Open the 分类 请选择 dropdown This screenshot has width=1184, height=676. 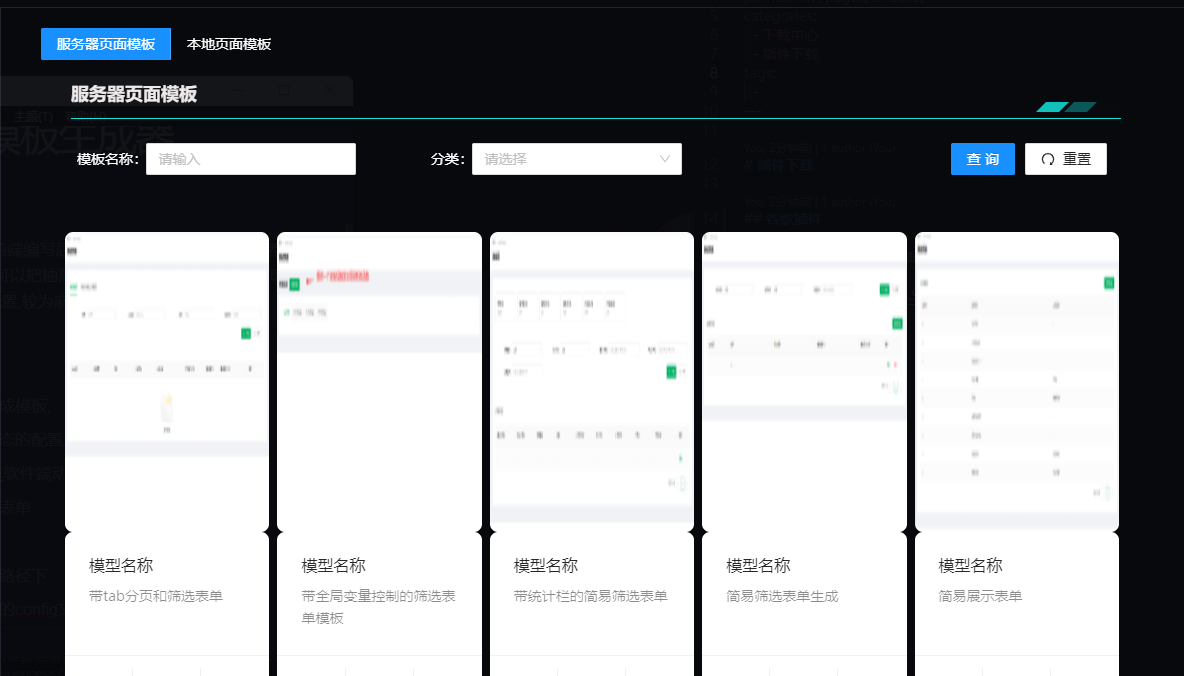[x=577, y=159]
